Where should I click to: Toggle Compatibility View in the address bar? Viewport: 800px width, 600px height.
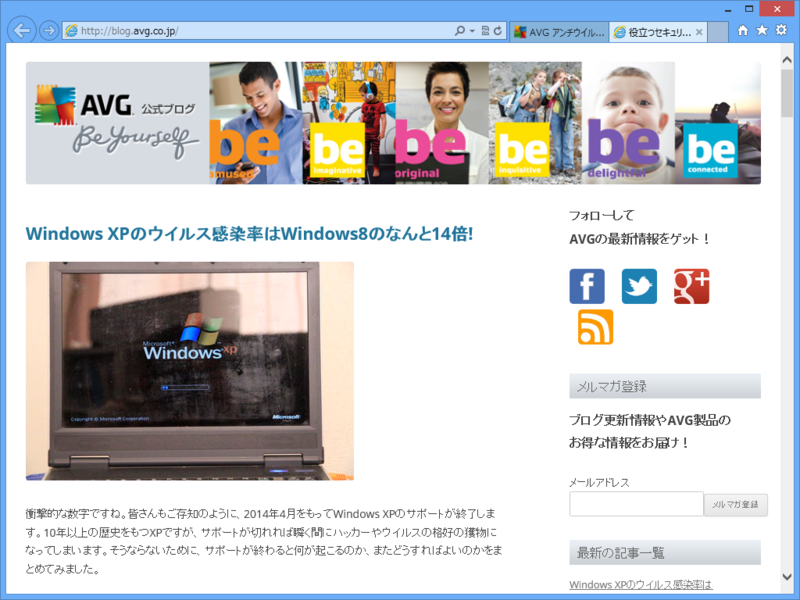tap(484, 31)
